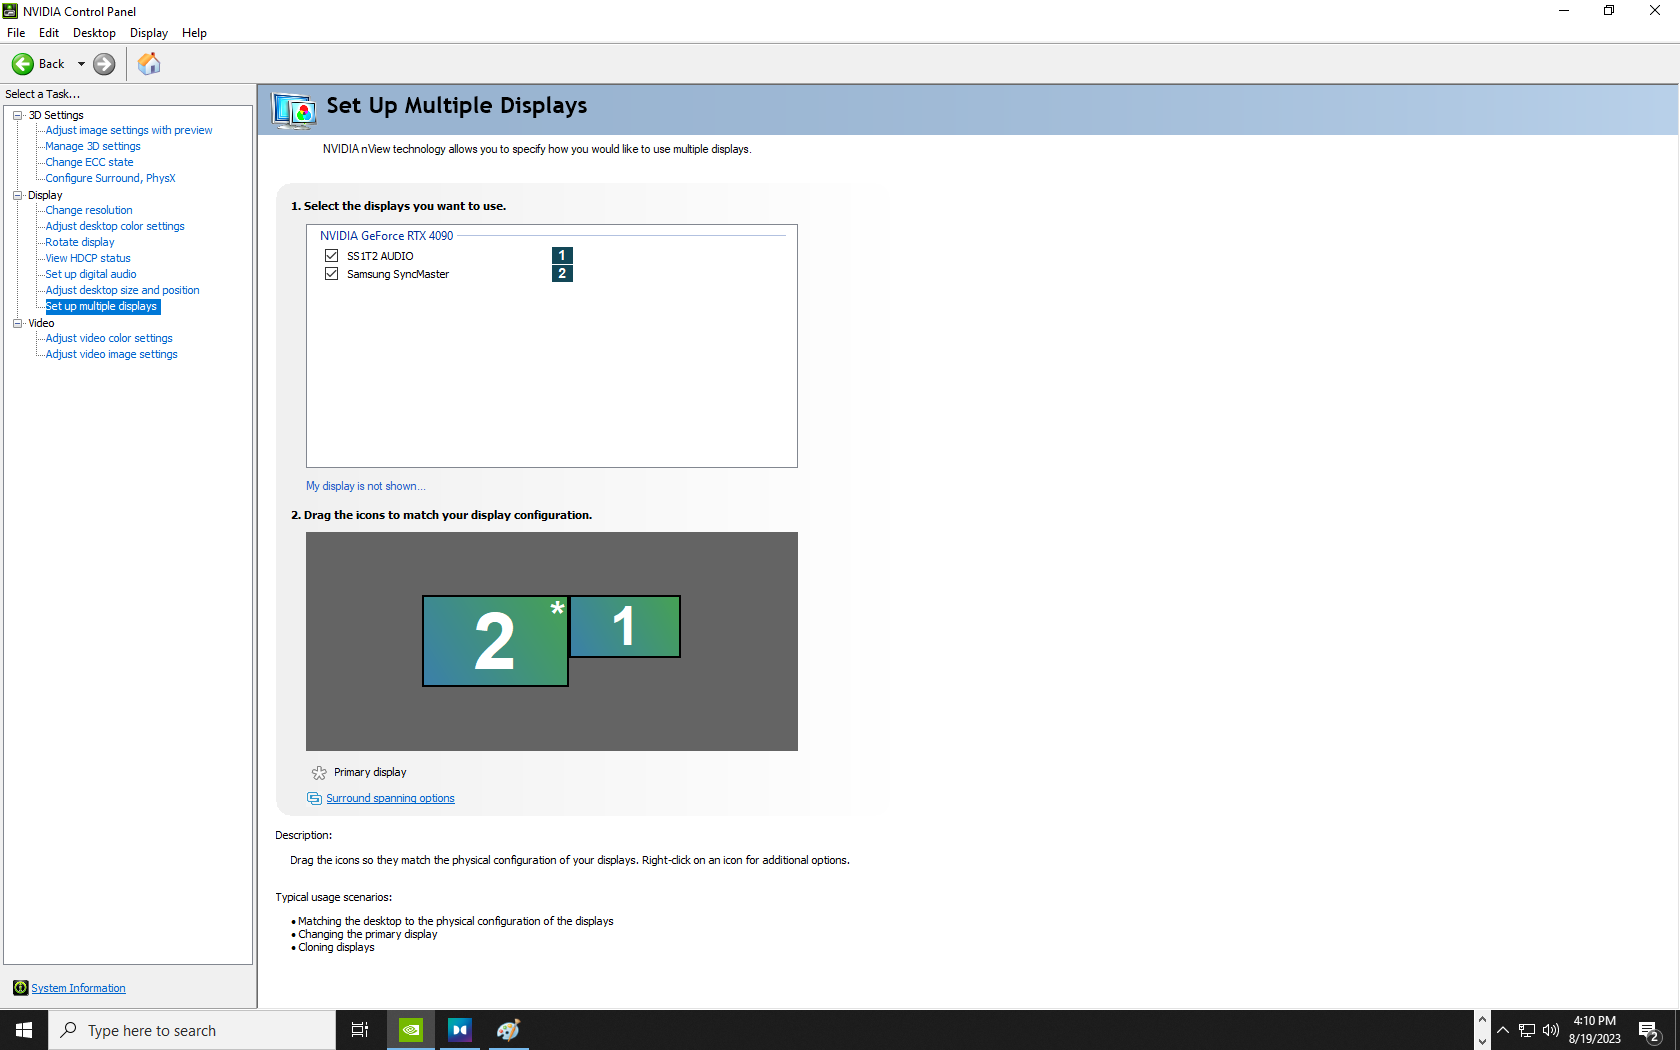Select the display 2 monitor thumbnail

[495, 641]
